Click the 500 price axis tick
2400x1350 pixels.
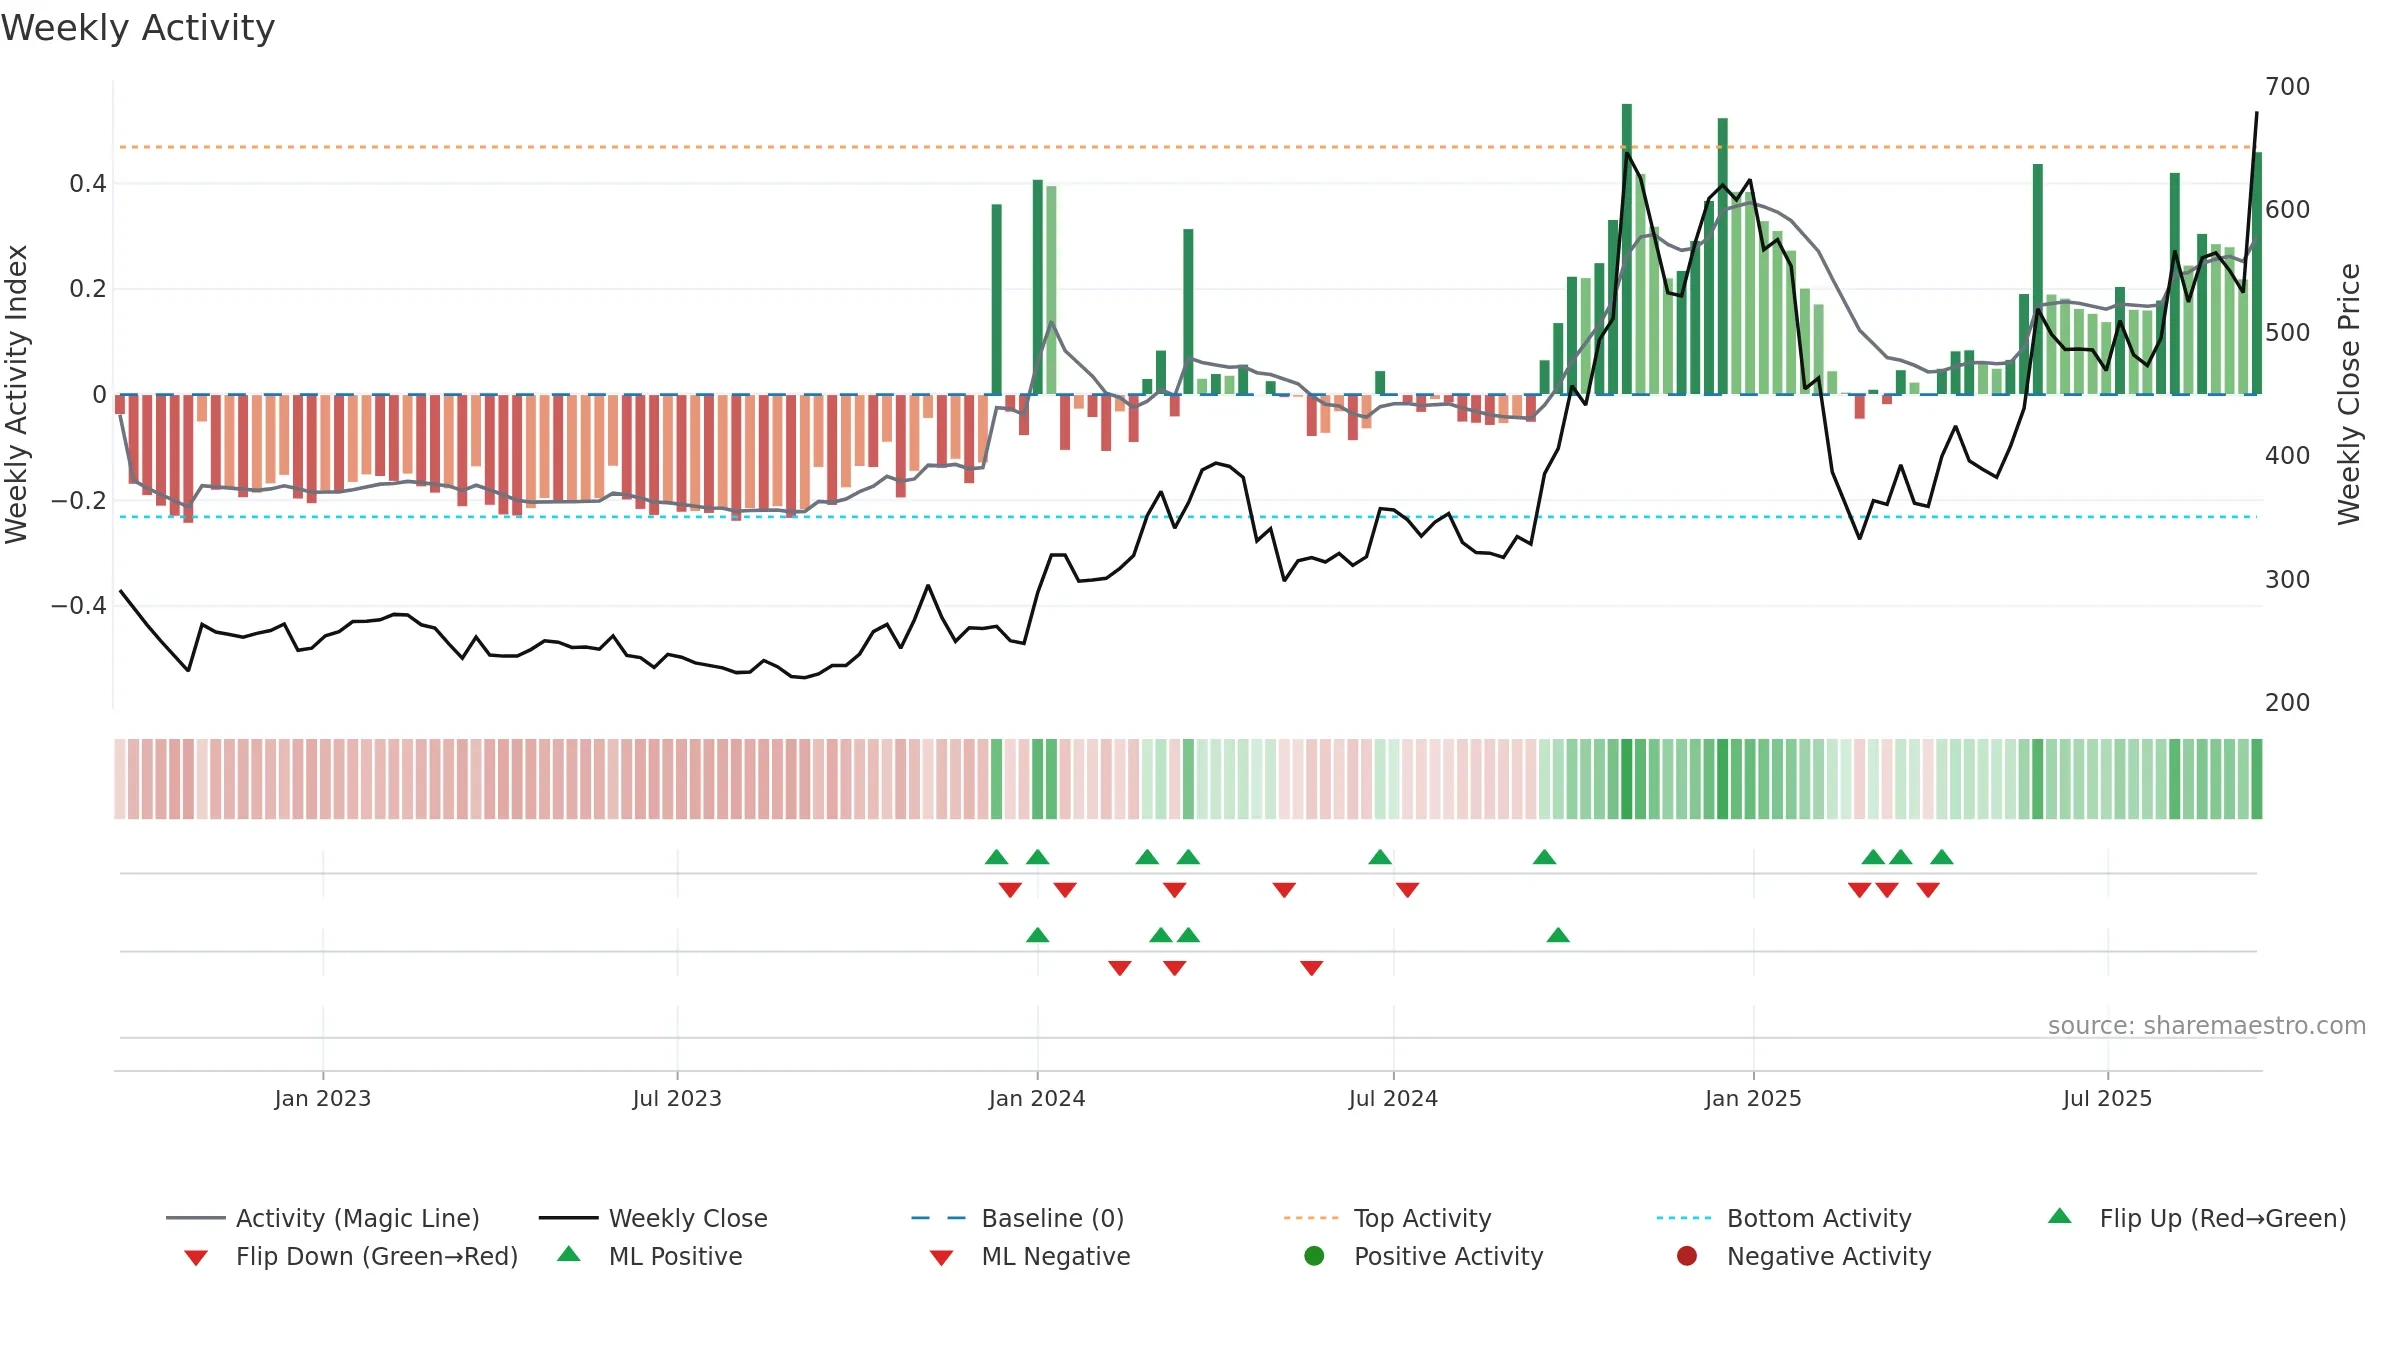pyautogui.click(x=2288, y=333)
